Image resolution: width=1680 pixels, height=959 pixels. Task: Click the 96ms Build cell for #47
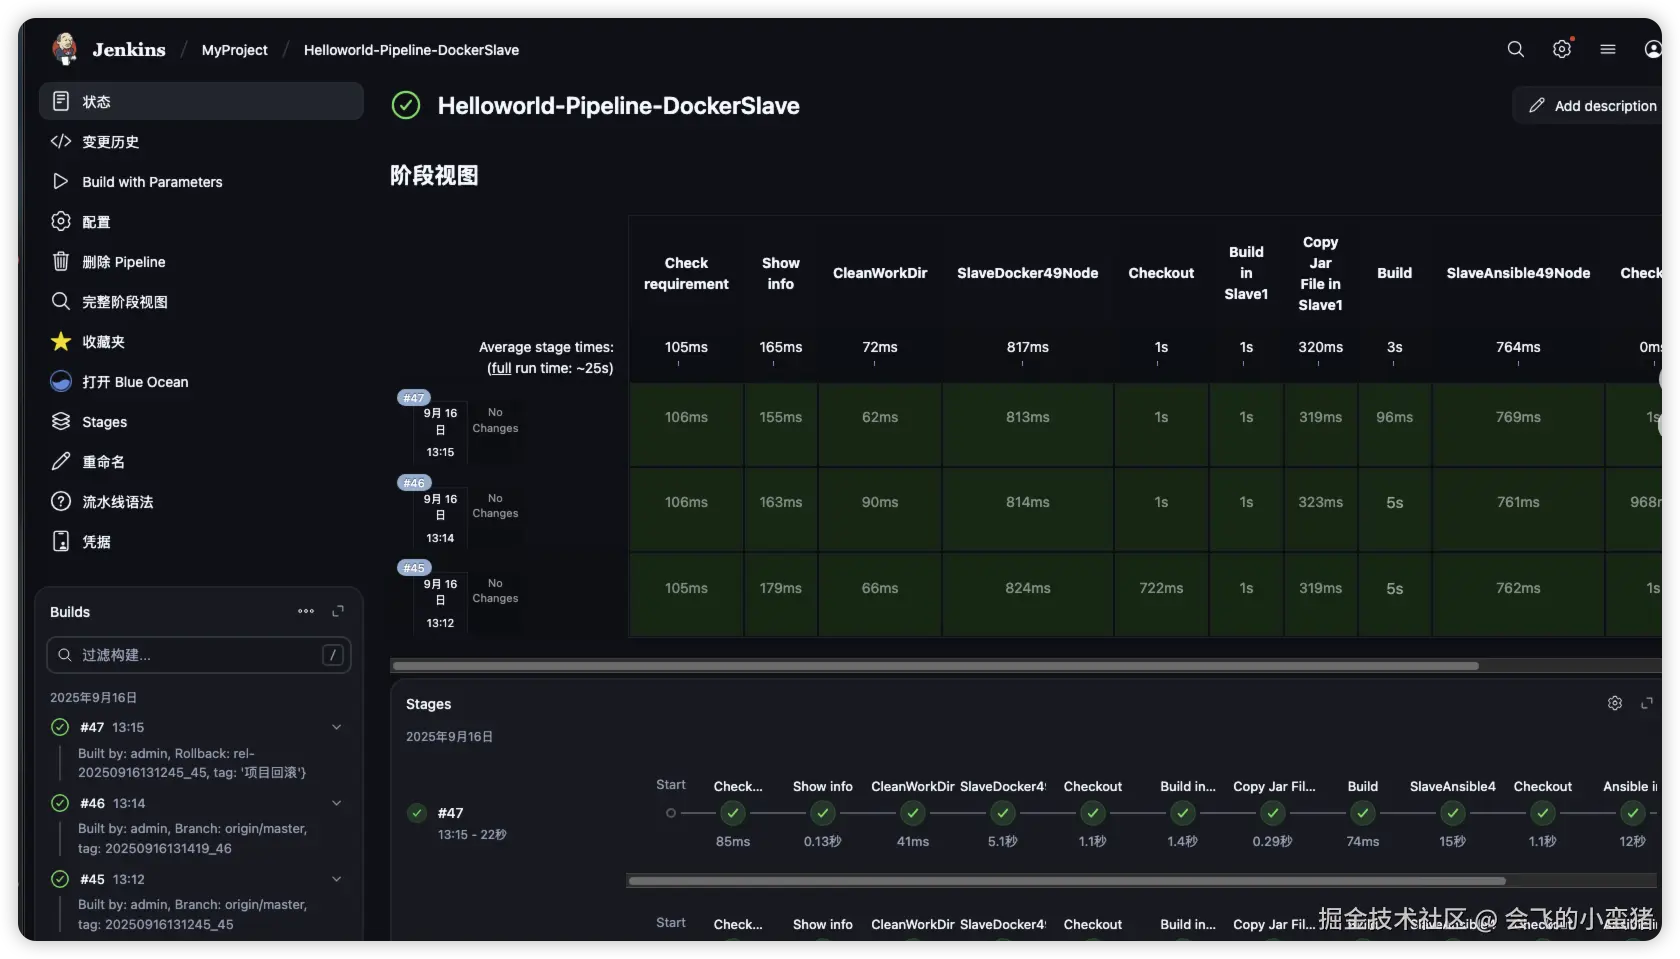click(x=1394, y=424)
